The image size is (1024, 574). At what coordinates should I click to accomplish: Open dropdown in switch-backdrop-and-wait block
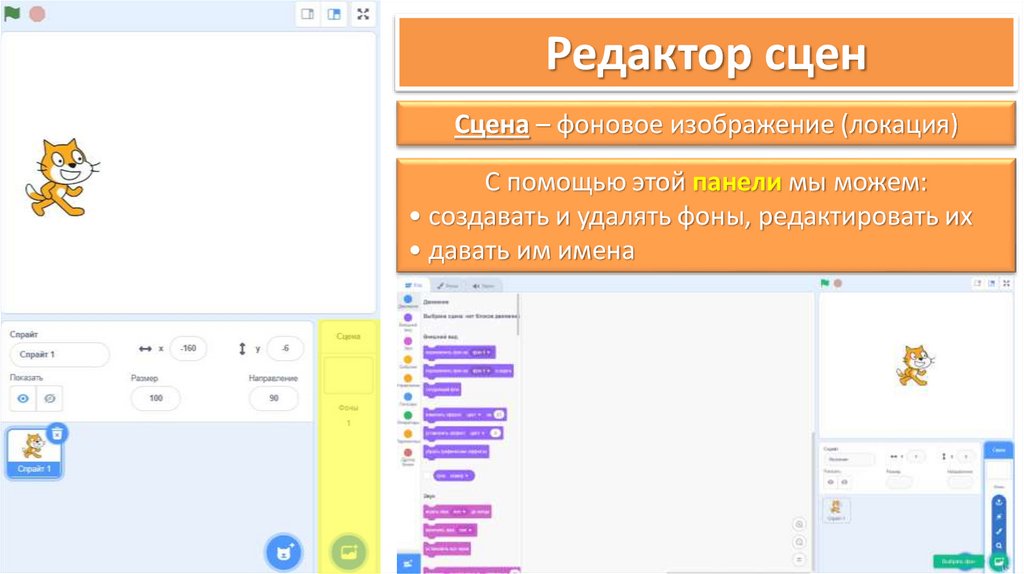coord(482,371)
